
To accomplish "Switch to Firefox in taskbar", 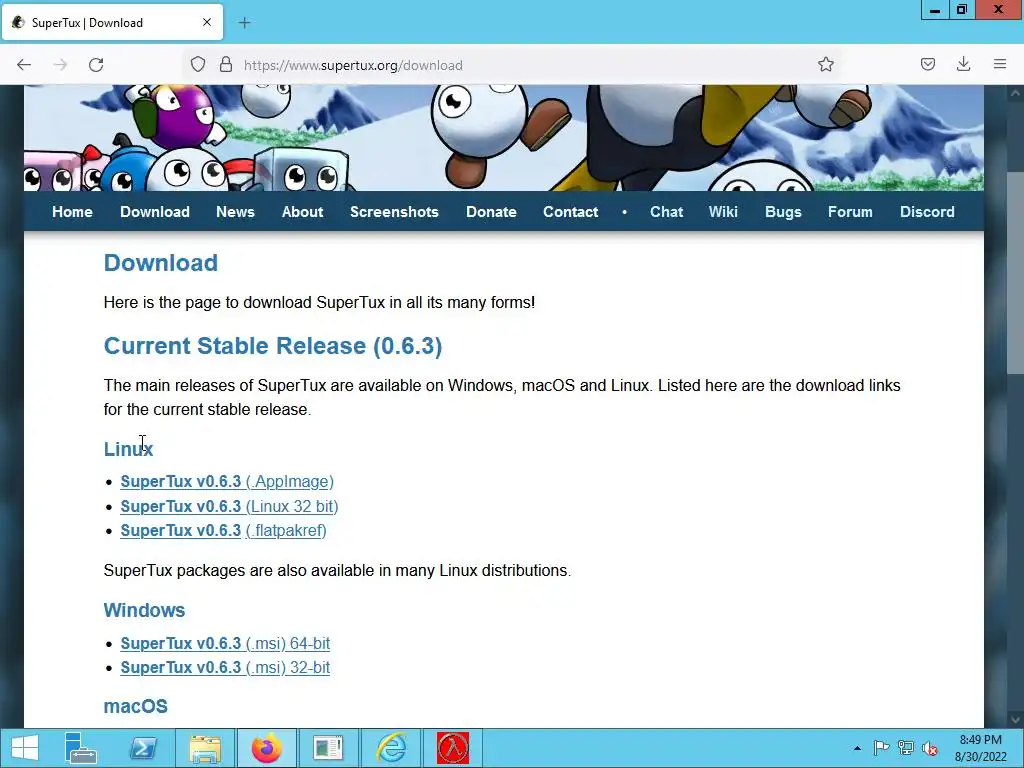I will (x=266, y=748).
